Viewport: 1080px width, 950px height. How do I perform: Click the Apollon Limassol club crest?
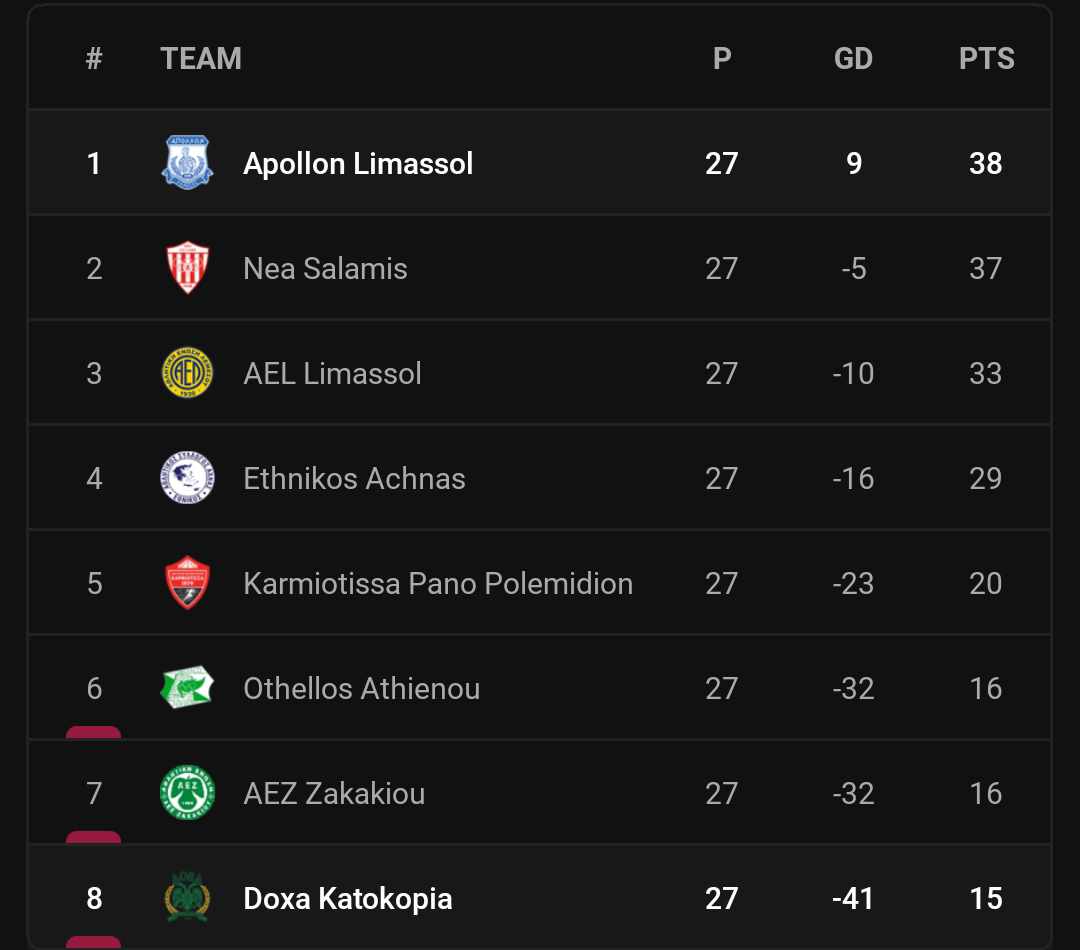pyautogui.click(x=187, y=163)
